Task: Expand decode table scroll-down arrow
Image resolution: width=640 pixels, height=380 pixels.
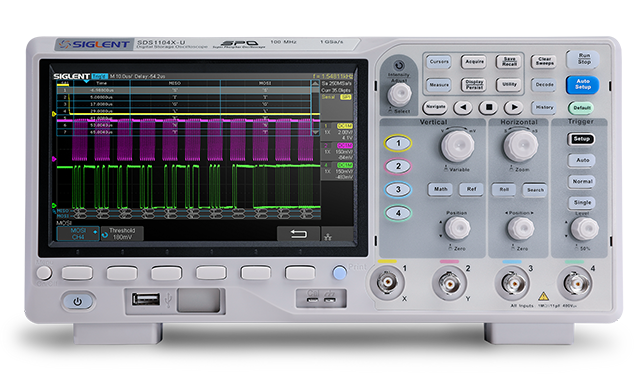Action: 315,132
